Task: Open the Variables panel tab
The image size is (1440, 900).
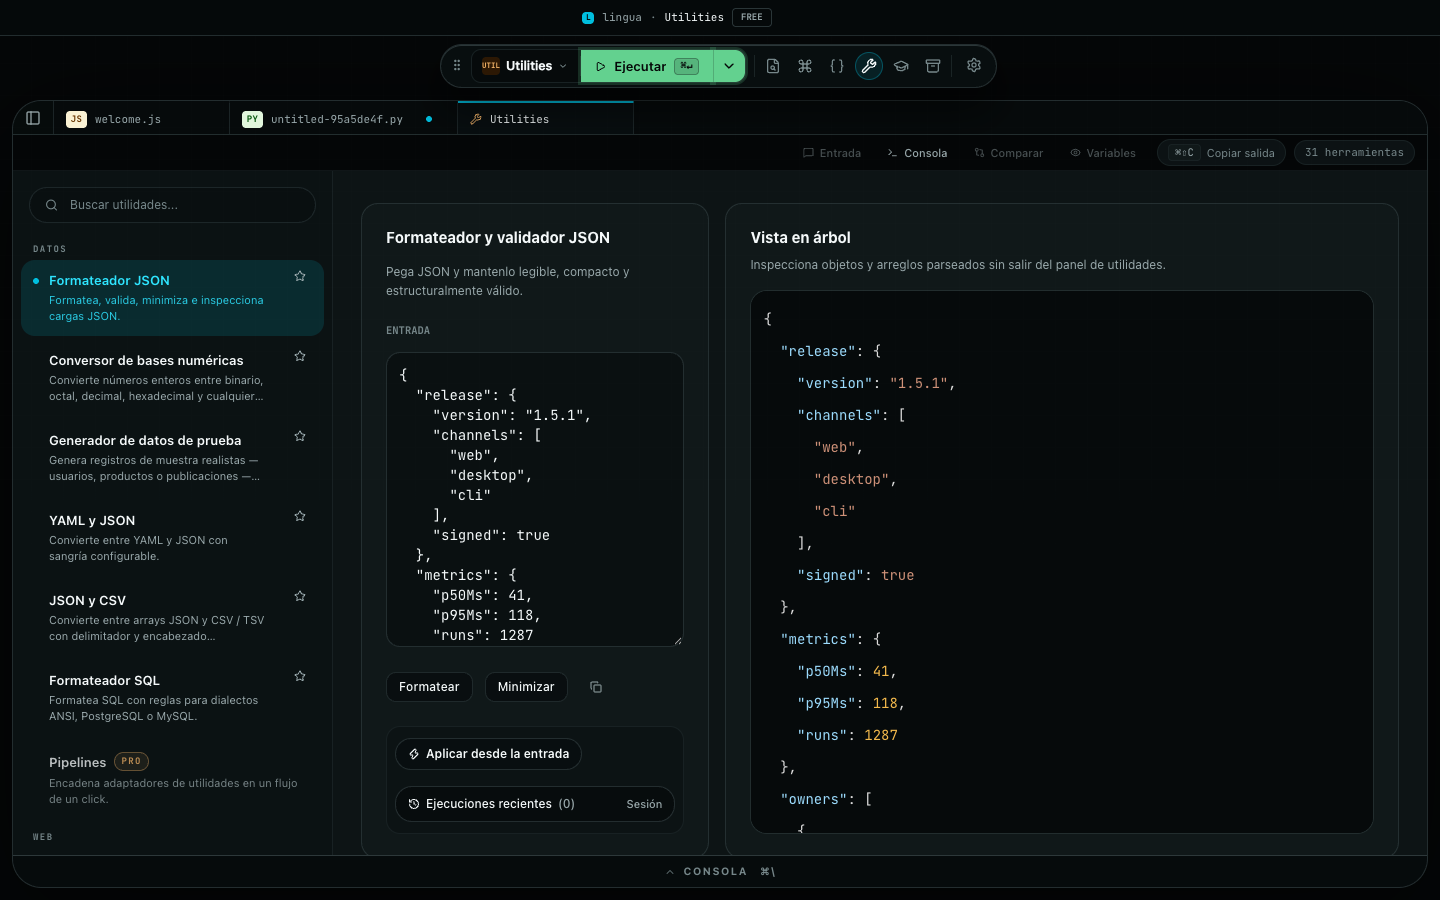Action: coord(1103,153)
